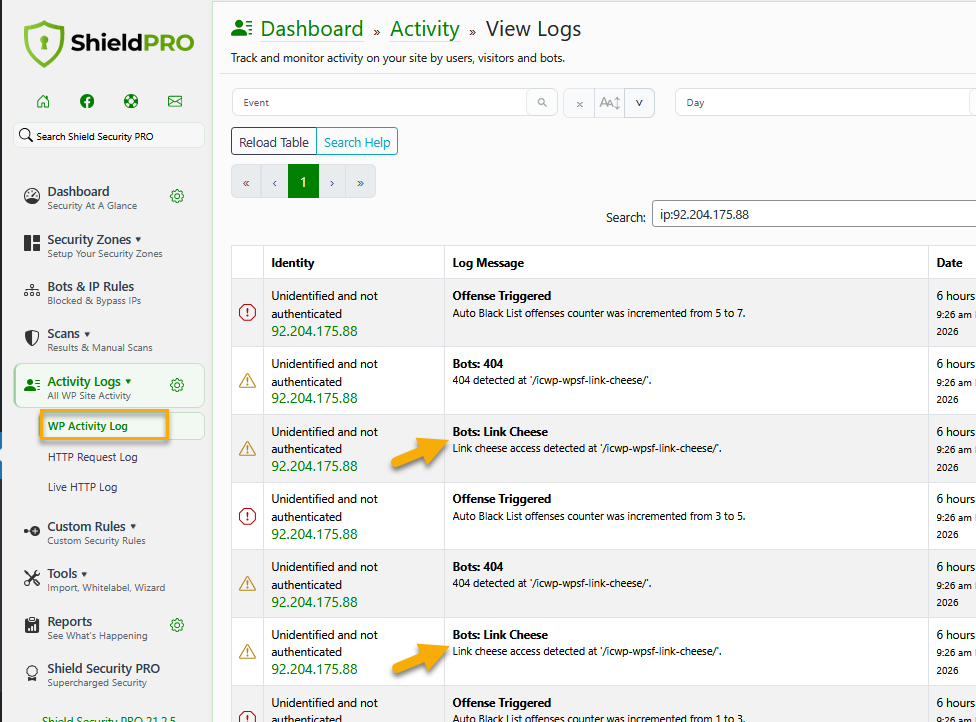Clear the Event filter with x button
The width and height of the screenshot is (976, 722).
(580, 103)
